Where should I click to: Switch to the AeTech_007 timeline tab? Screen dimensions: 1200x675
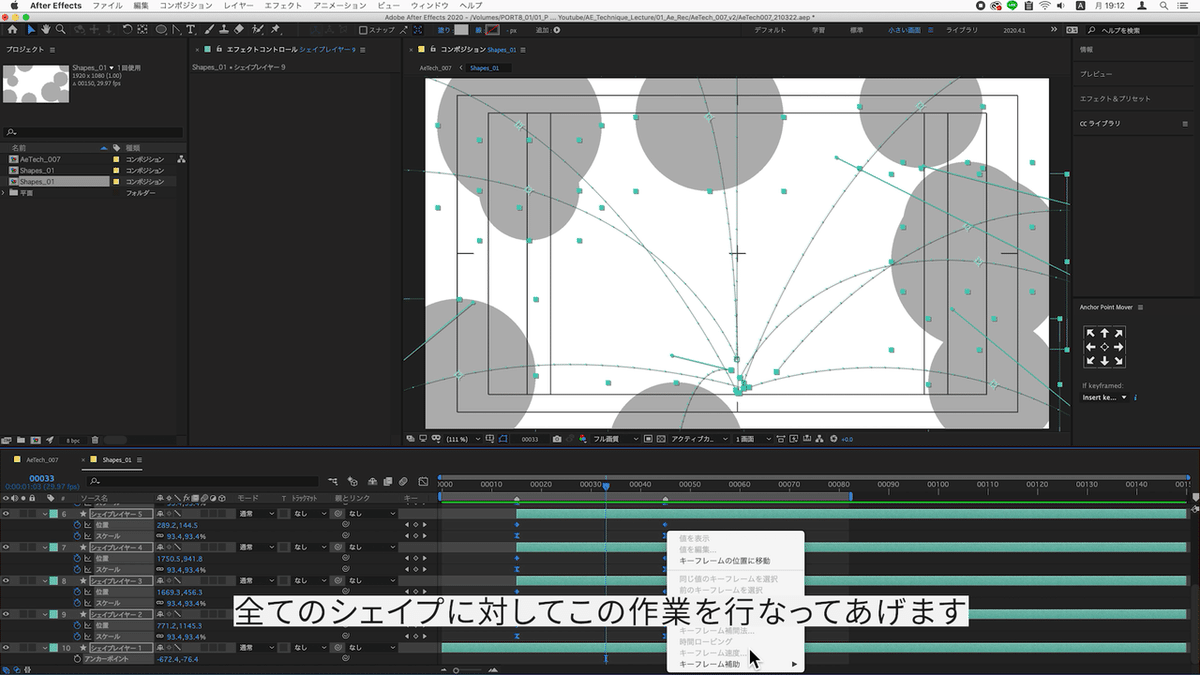tap(42, 460)
